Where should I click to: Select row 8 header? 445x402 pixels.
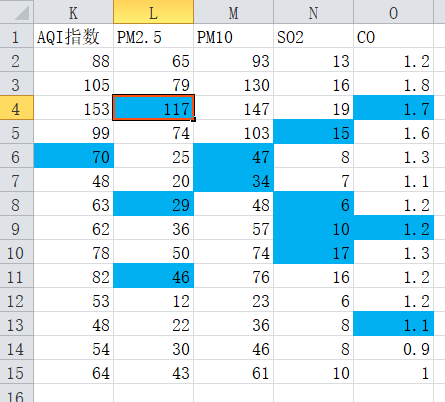coord(17,204)
